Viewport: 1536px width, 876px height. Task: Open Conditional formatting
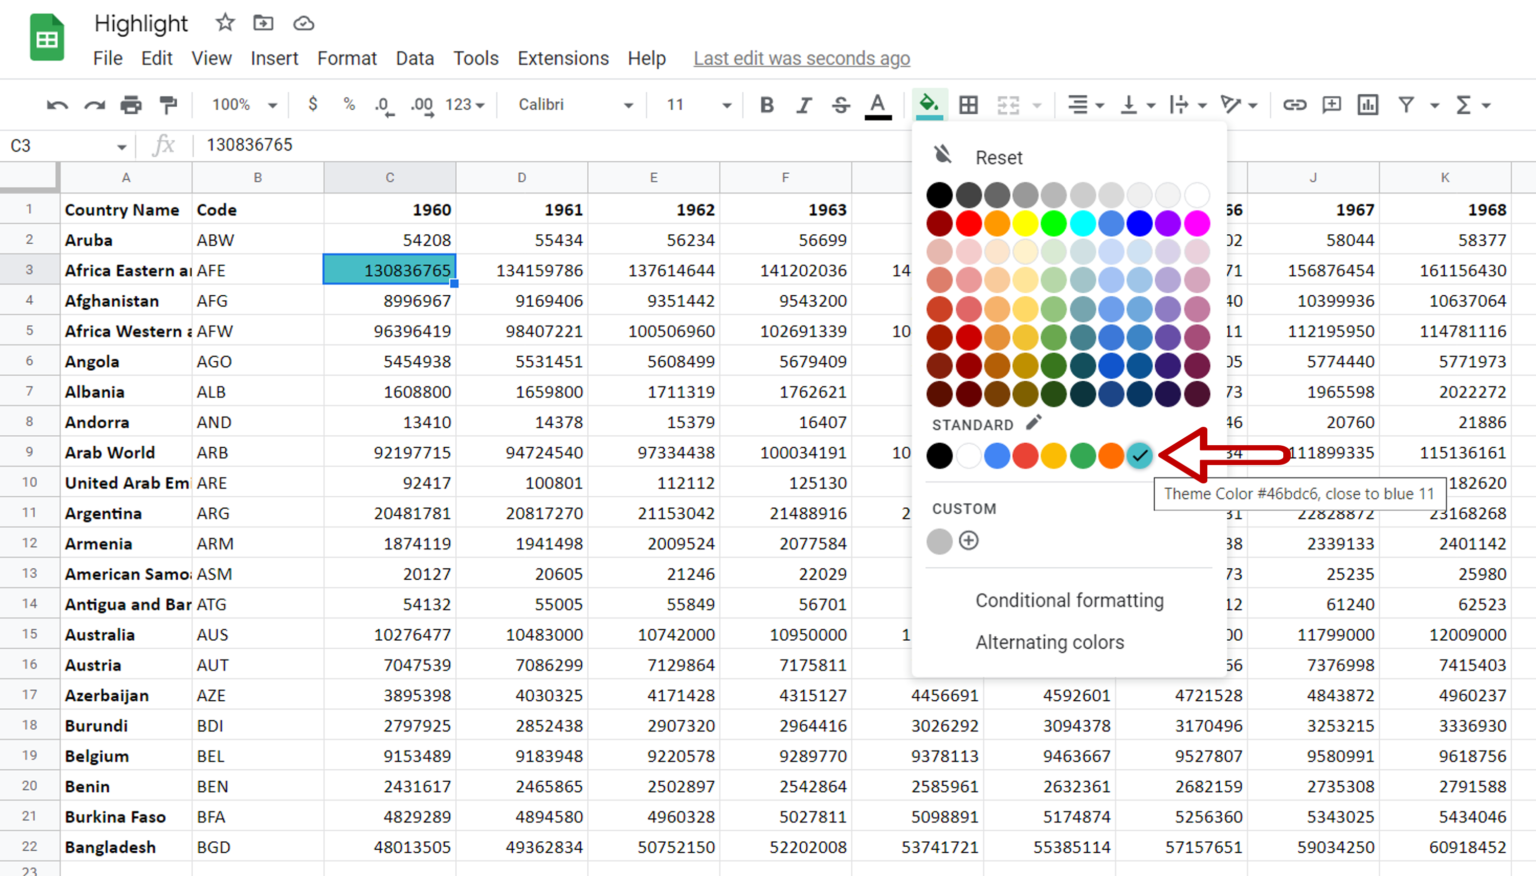[1069, 600]
